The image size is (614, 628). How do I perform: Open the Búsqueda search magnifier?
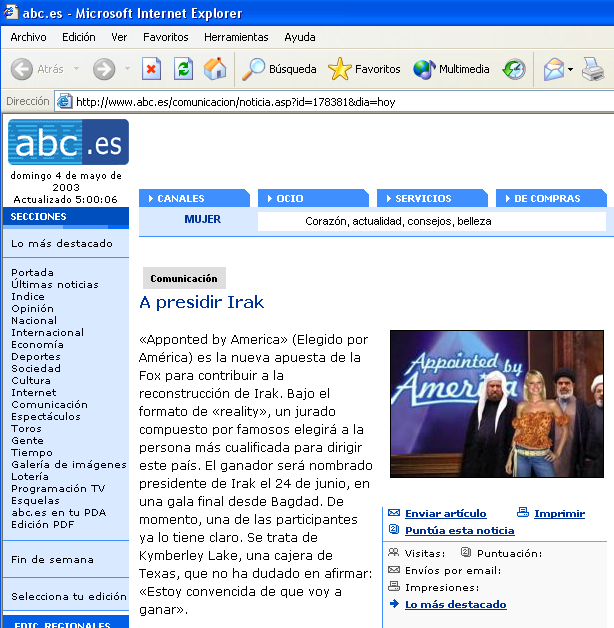tap(279, 69)
